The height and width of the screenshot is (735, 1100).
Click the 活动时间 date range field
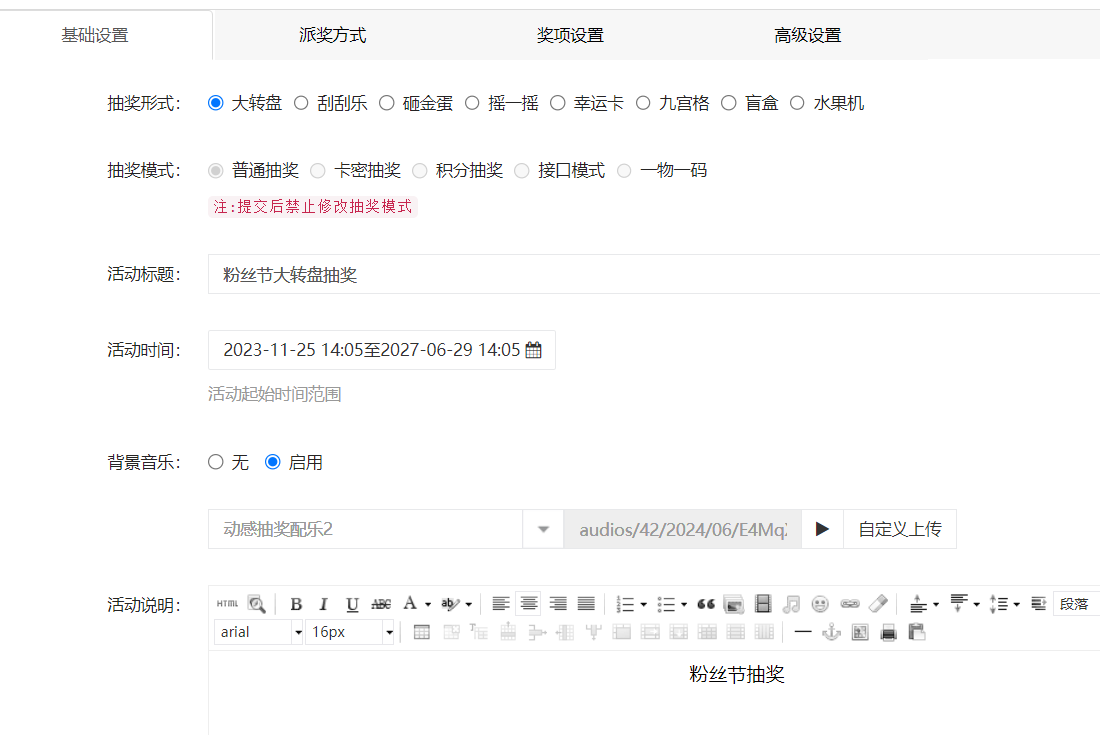(x=382, y=350)
